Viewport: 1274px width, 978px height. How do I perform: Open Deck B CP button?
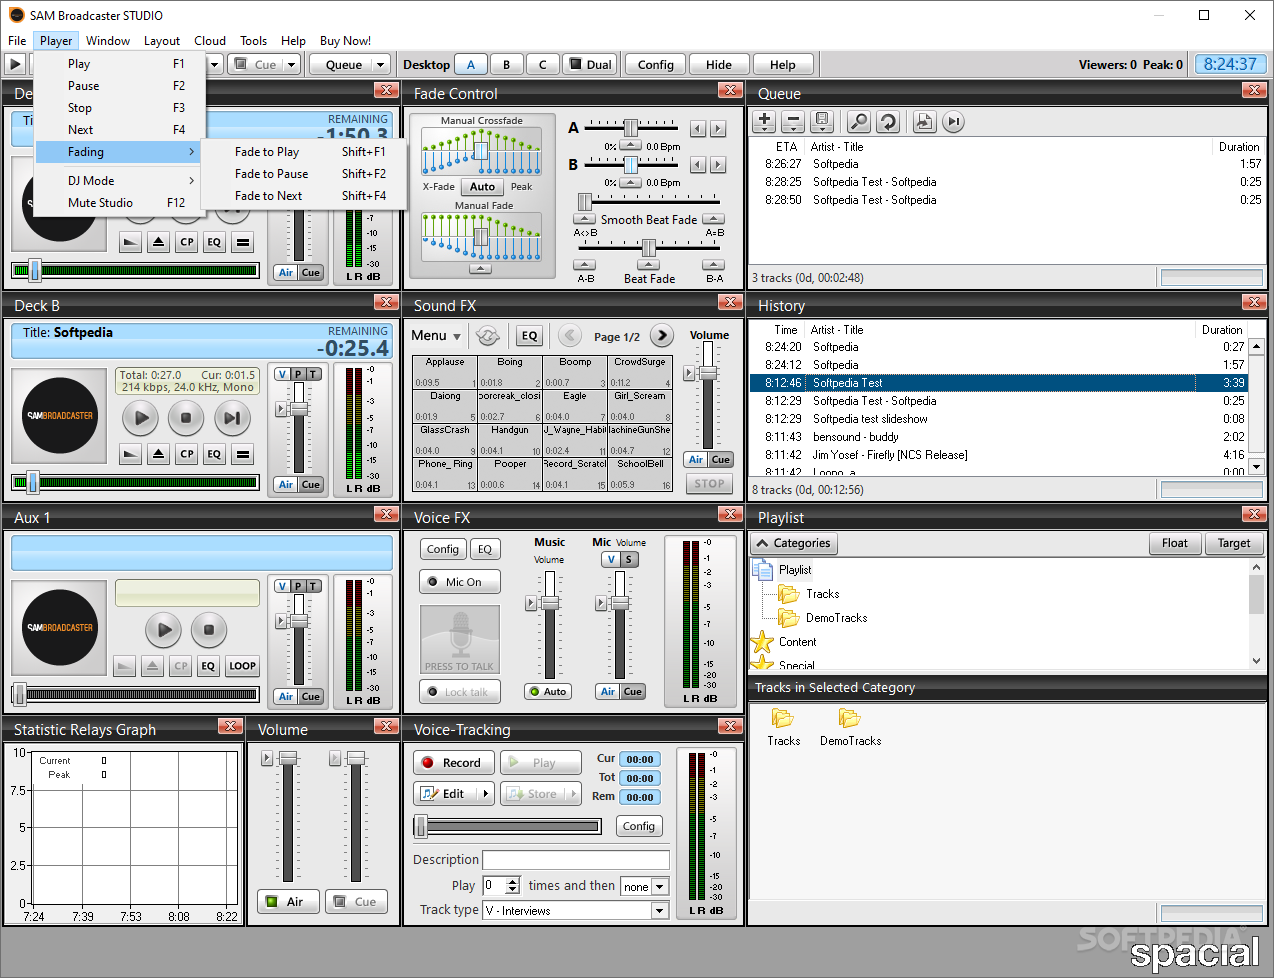coord(186,454)
